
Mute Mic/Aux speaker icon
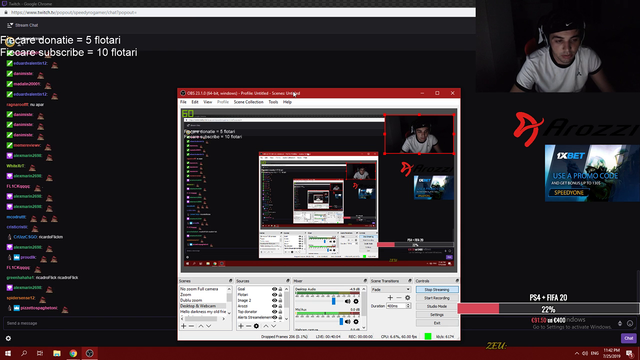point(347,322)
